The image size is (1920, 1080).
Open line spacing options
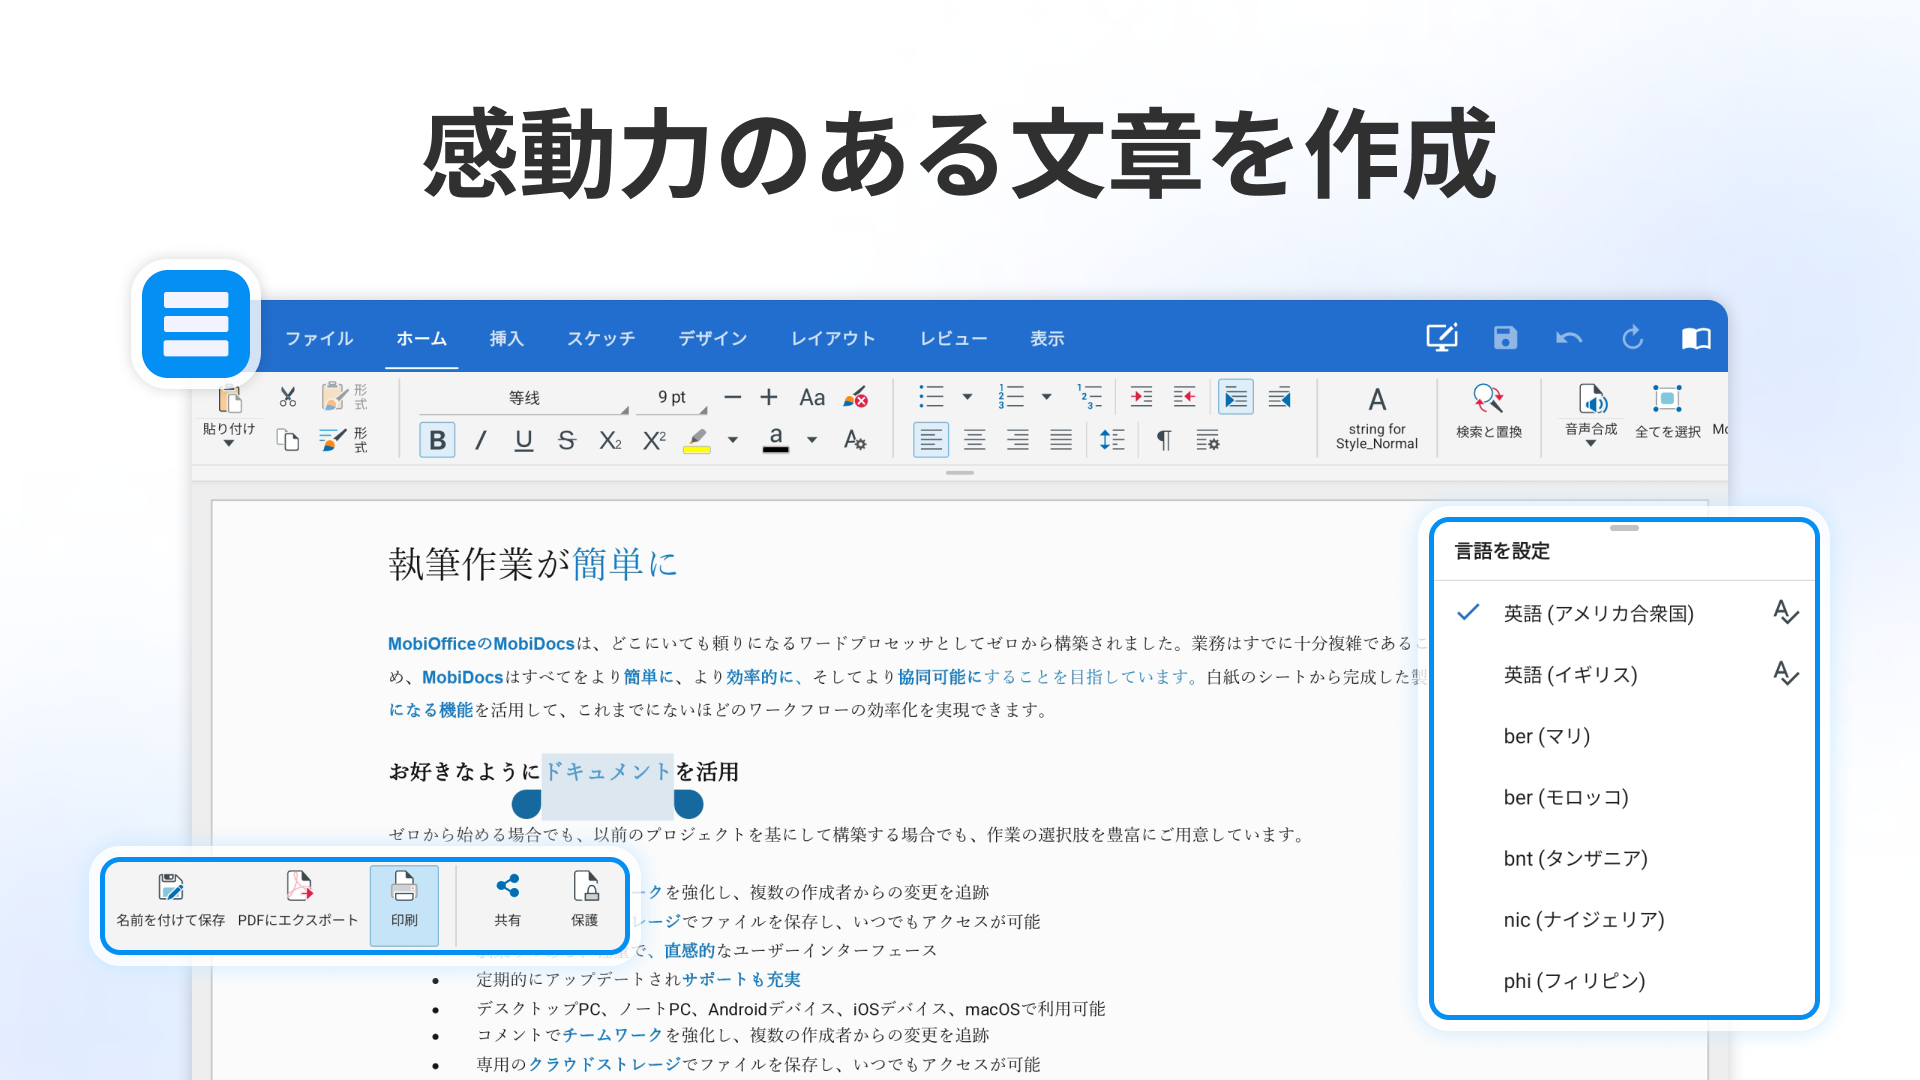(1112, 440)
